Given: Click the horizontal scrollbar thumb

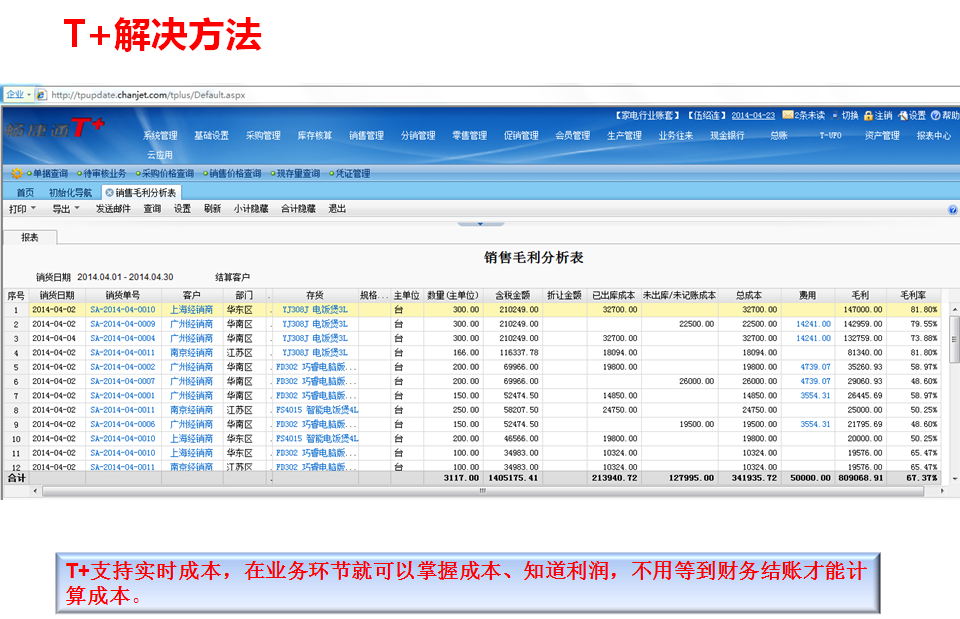Looking at the screenshot, I should coord(482,491).
